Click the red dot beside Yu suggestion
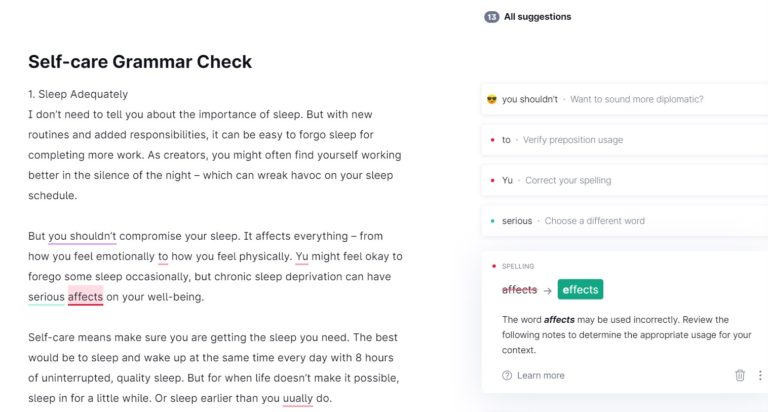 (493, 180)
